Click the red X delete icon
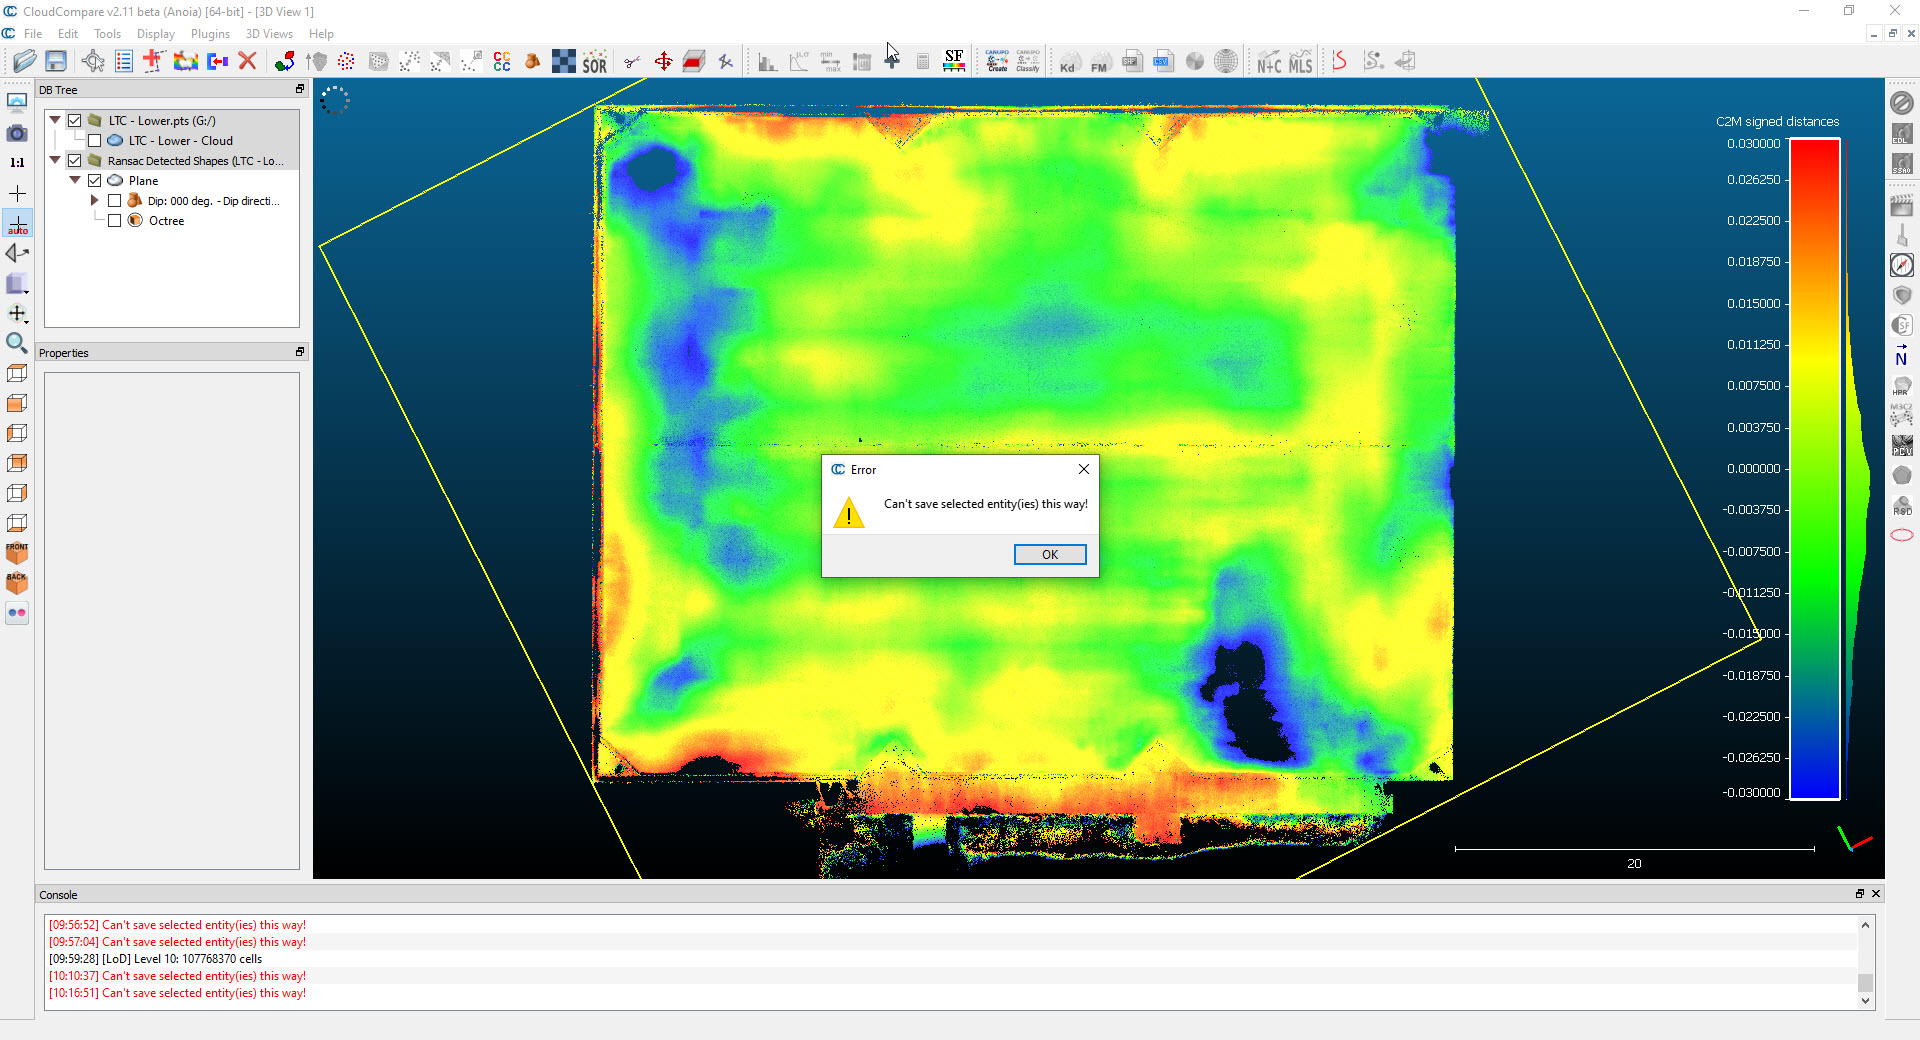 pos(248,62)
